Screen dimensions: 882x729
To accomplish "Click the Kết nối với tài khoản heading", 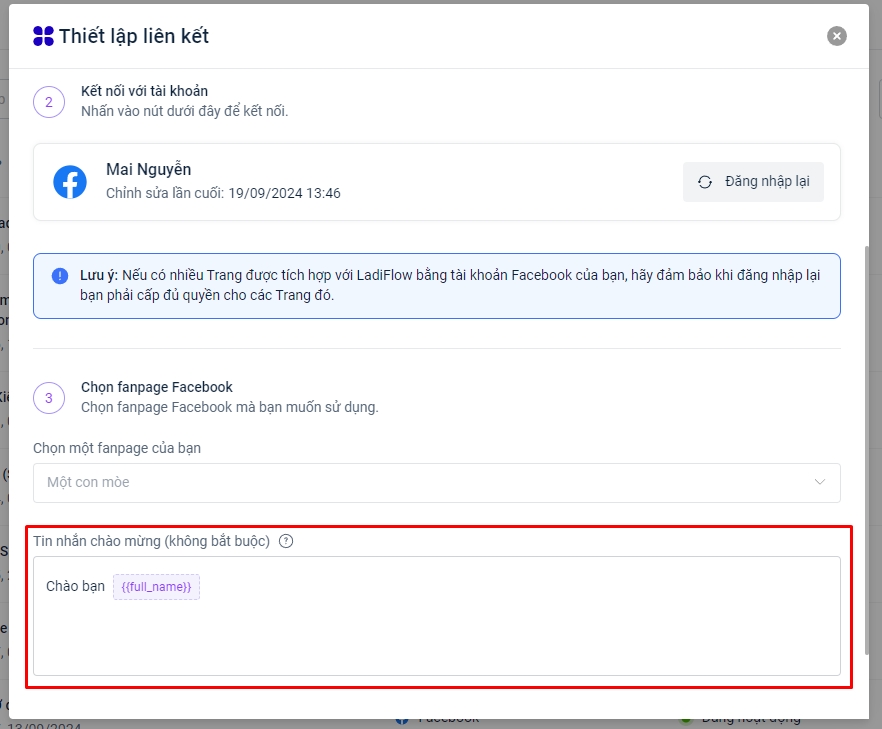I will [144, 91].
